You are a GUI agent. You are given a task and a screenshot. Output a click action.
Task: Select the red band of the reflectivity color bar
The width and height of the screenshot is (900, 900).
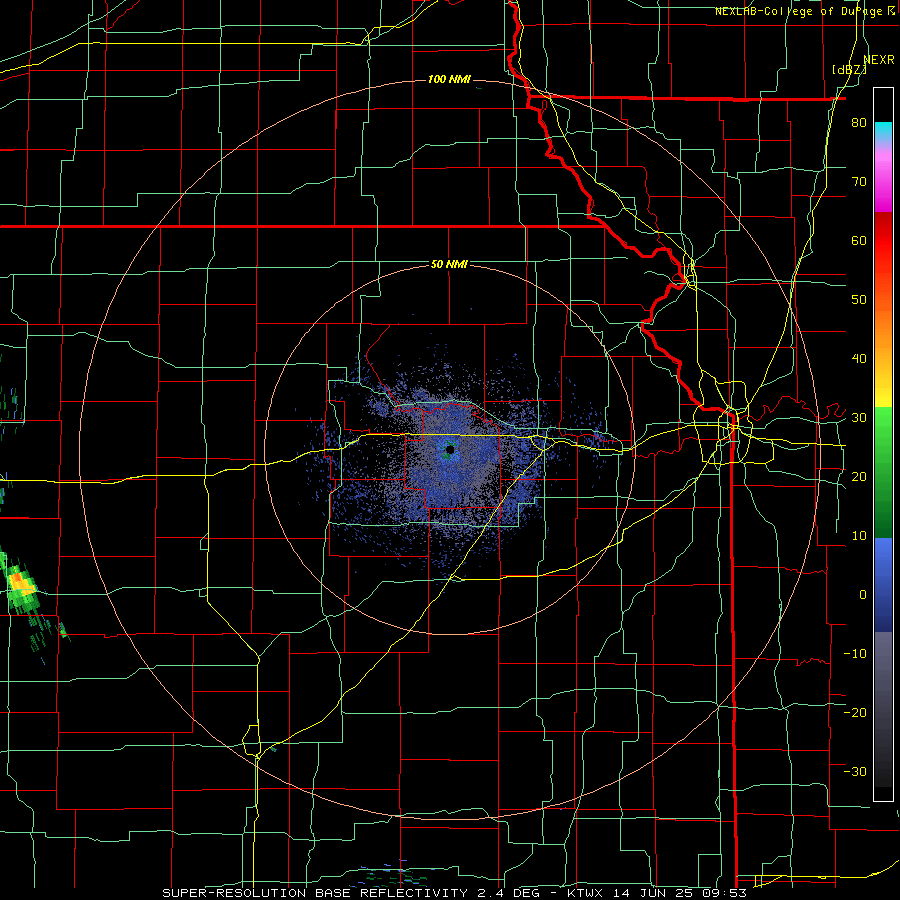click(883, 240)
